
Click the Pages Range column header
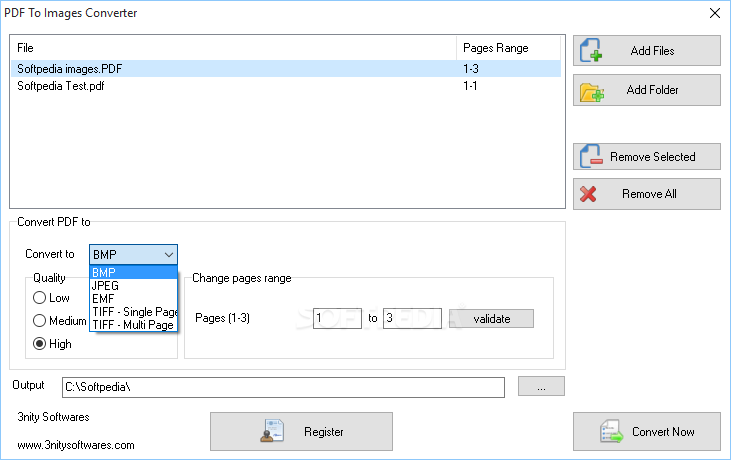[508, 48]
